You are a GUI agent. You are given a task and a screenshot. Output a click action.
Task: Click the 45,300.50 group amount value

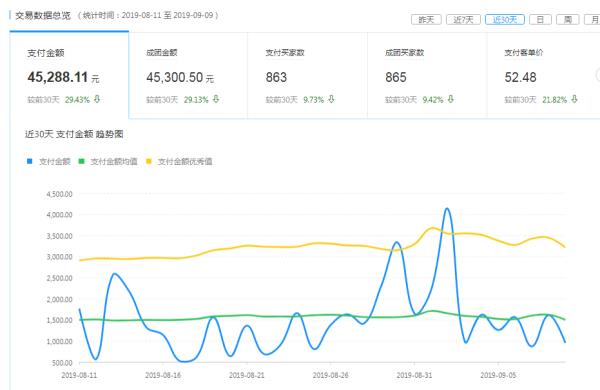coord(174,77)
